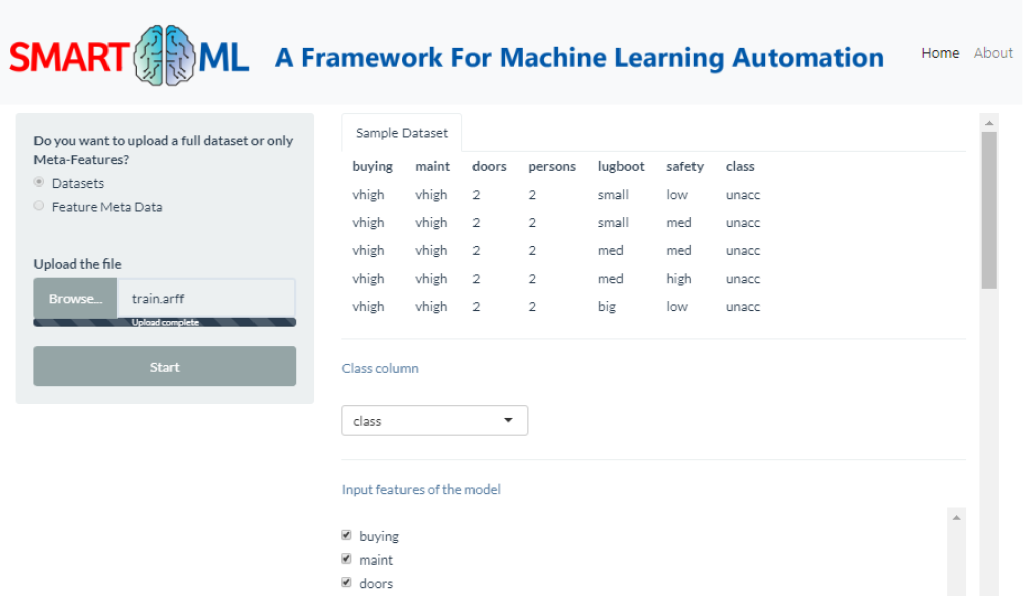The height and width of the screenshot is (596, 1024).
Task: Open the Class column dropdown
Action: [x=434, y=420]
